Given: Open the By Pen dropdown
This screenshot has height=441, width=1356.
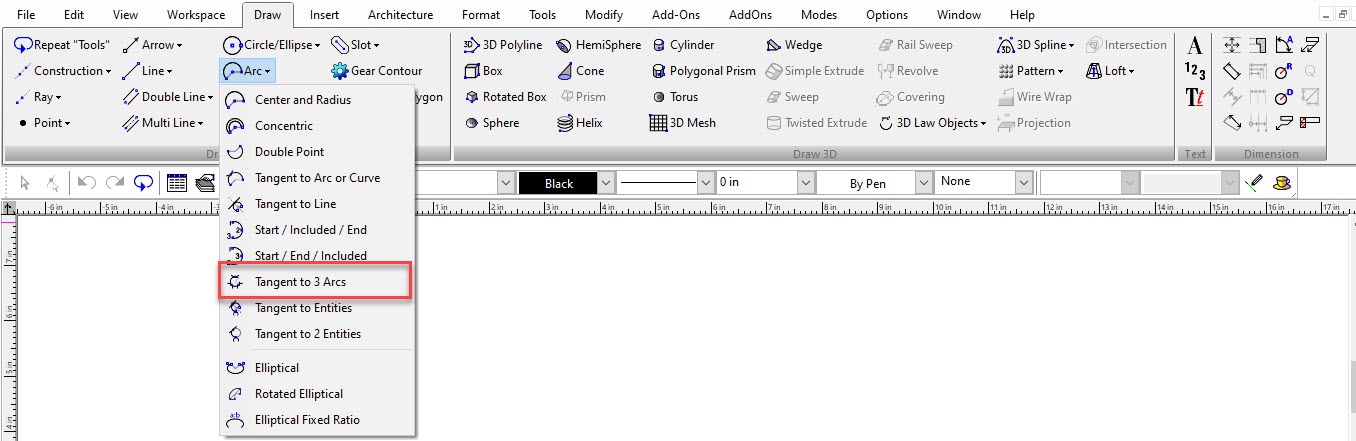Looking at the screenshot, I should click(922, 183).
